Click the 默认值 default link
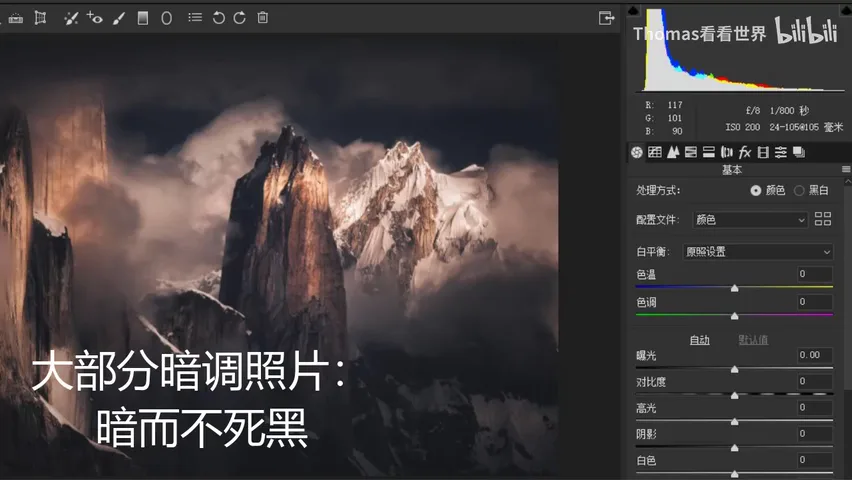Viewport: 852px width, 480px height. pyautogui.click(x=753, y=340)
